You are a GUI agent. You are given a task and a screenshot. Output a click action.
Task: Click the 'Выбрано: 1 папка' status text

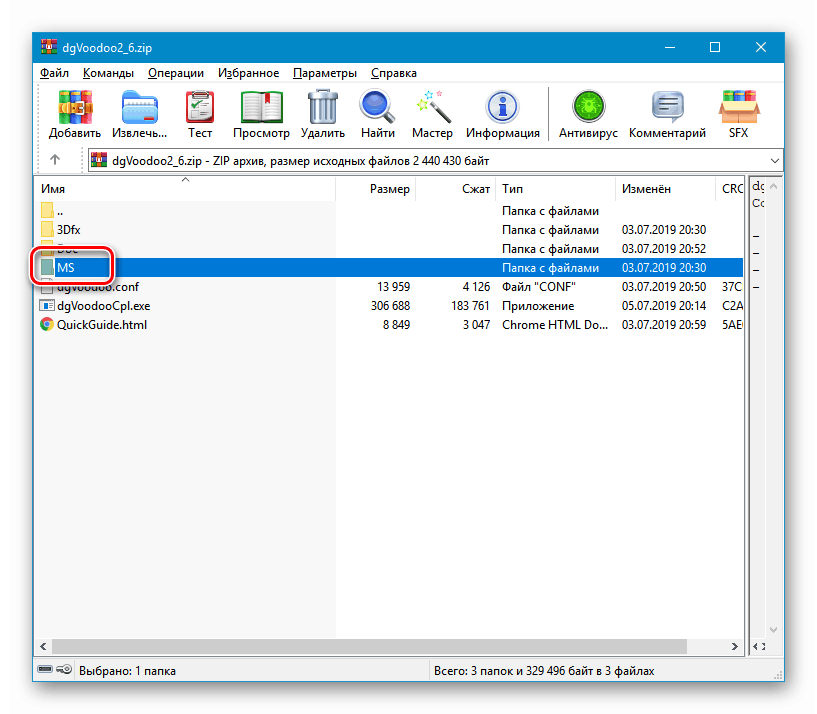click(x=127, y=671)
